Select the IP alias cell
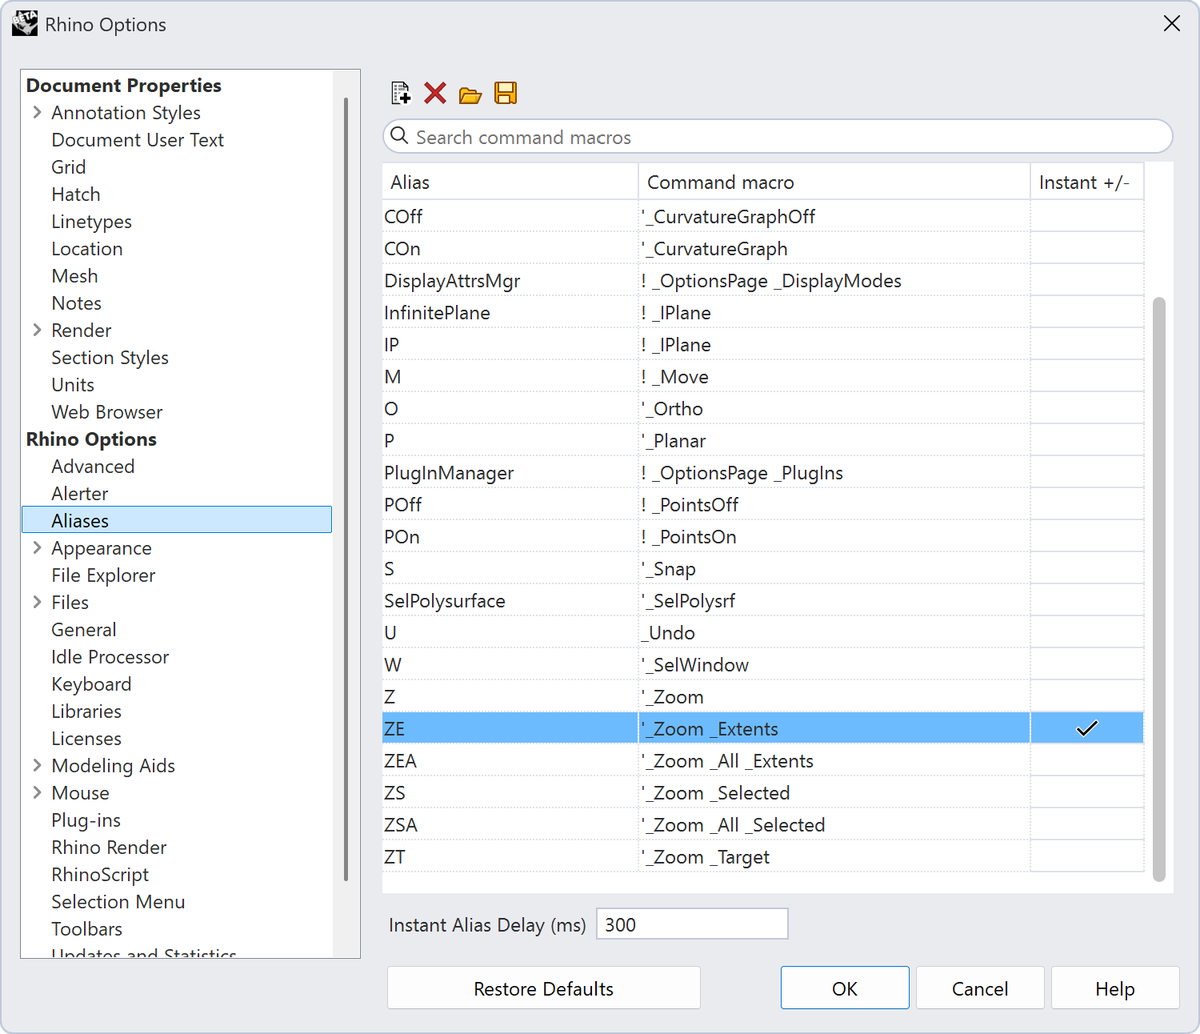Screen dimensions: 1200x1034 tap(510, 345)
